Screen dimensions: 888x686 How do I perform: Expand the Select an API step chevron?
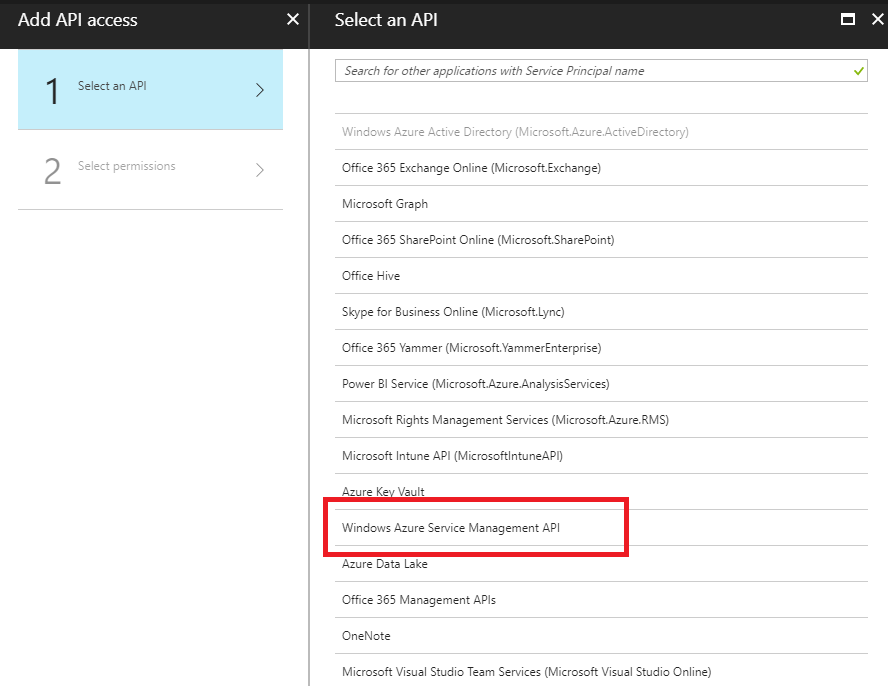click(x=260, y=90)
